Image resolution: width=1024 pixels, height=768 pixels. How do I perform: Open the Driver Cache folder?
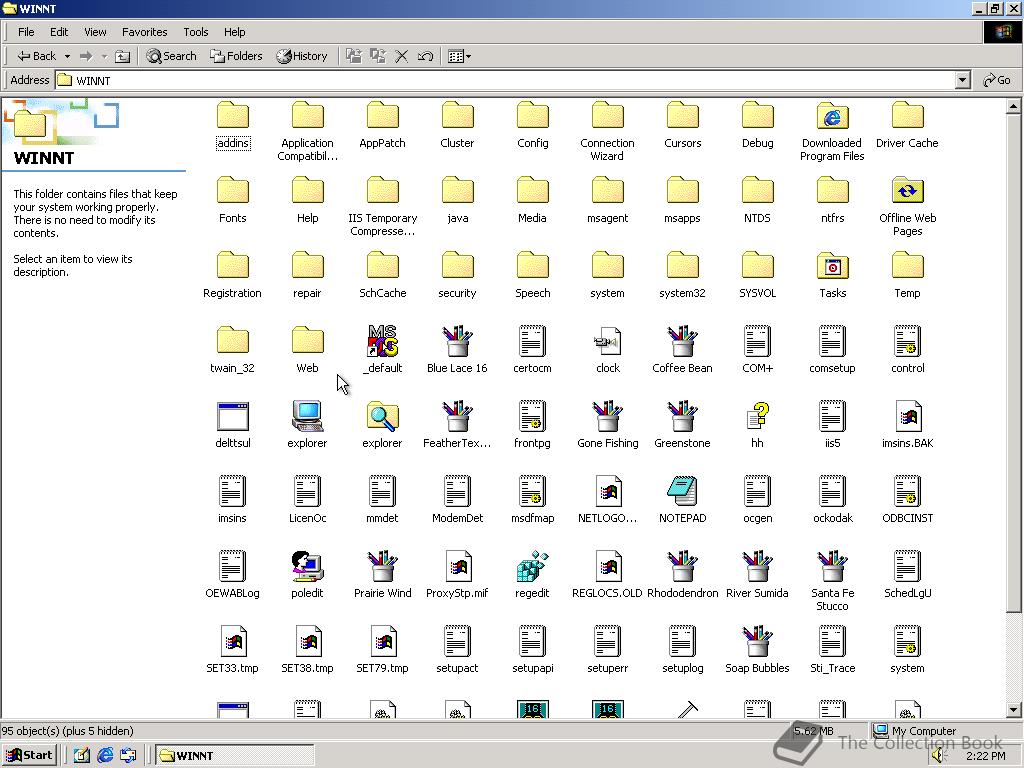point(908,116)
